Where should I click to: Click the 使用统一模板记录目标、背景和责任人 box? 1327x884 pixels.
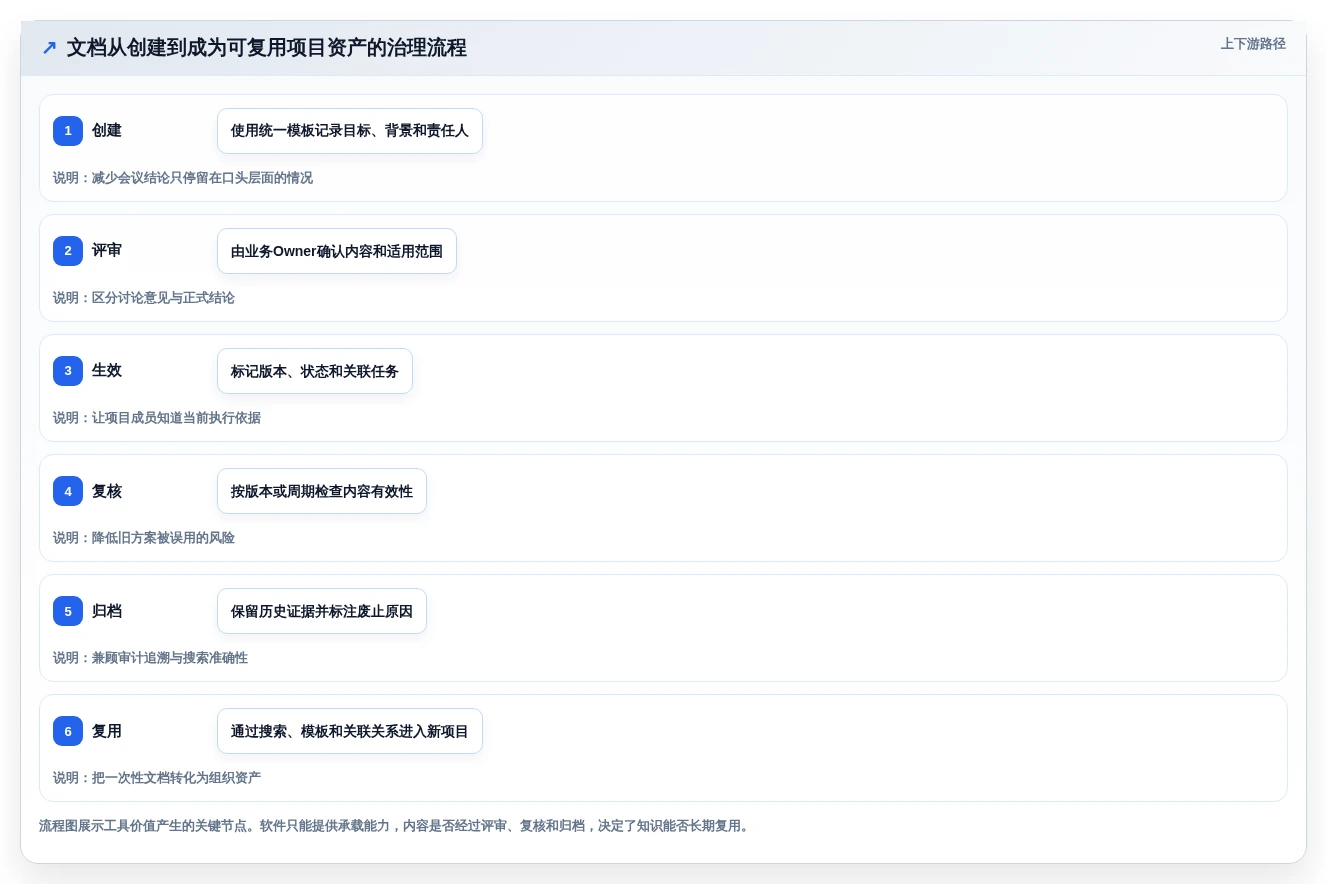[350, 131]
